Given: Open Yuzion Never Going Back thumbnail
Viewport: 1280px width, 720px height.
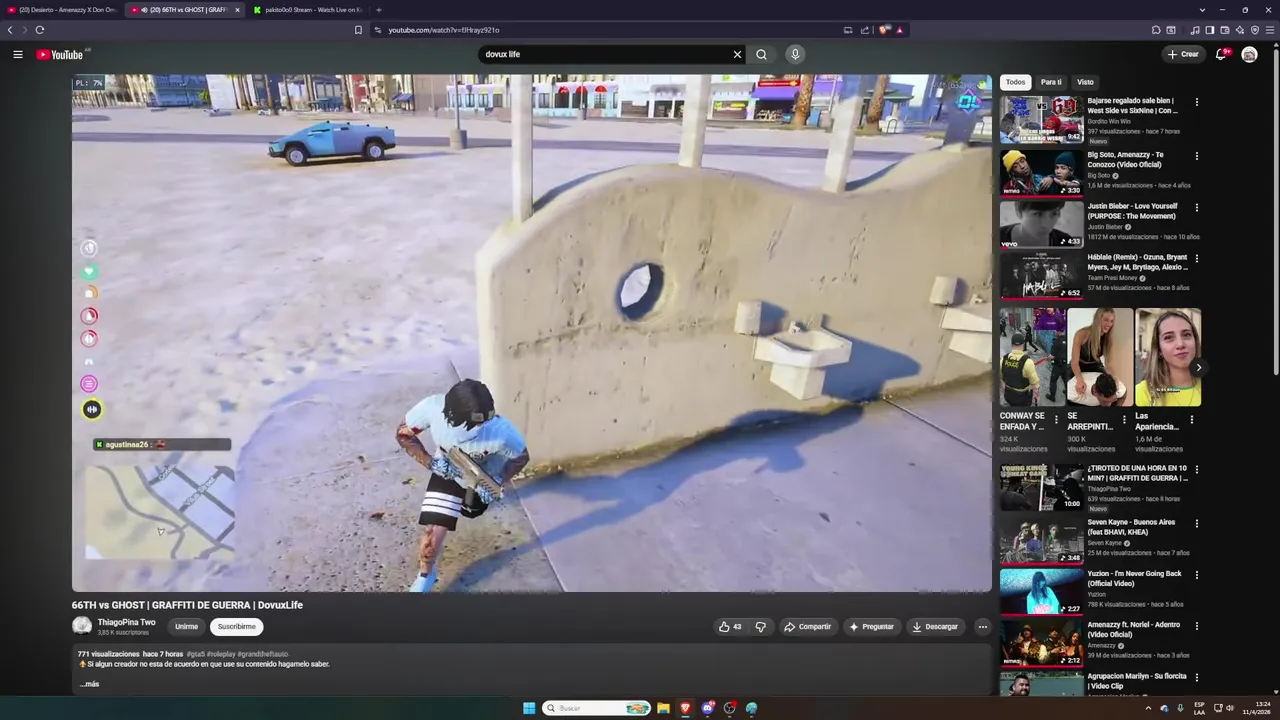Looking at the screenshot, I should pos(1042,592).
